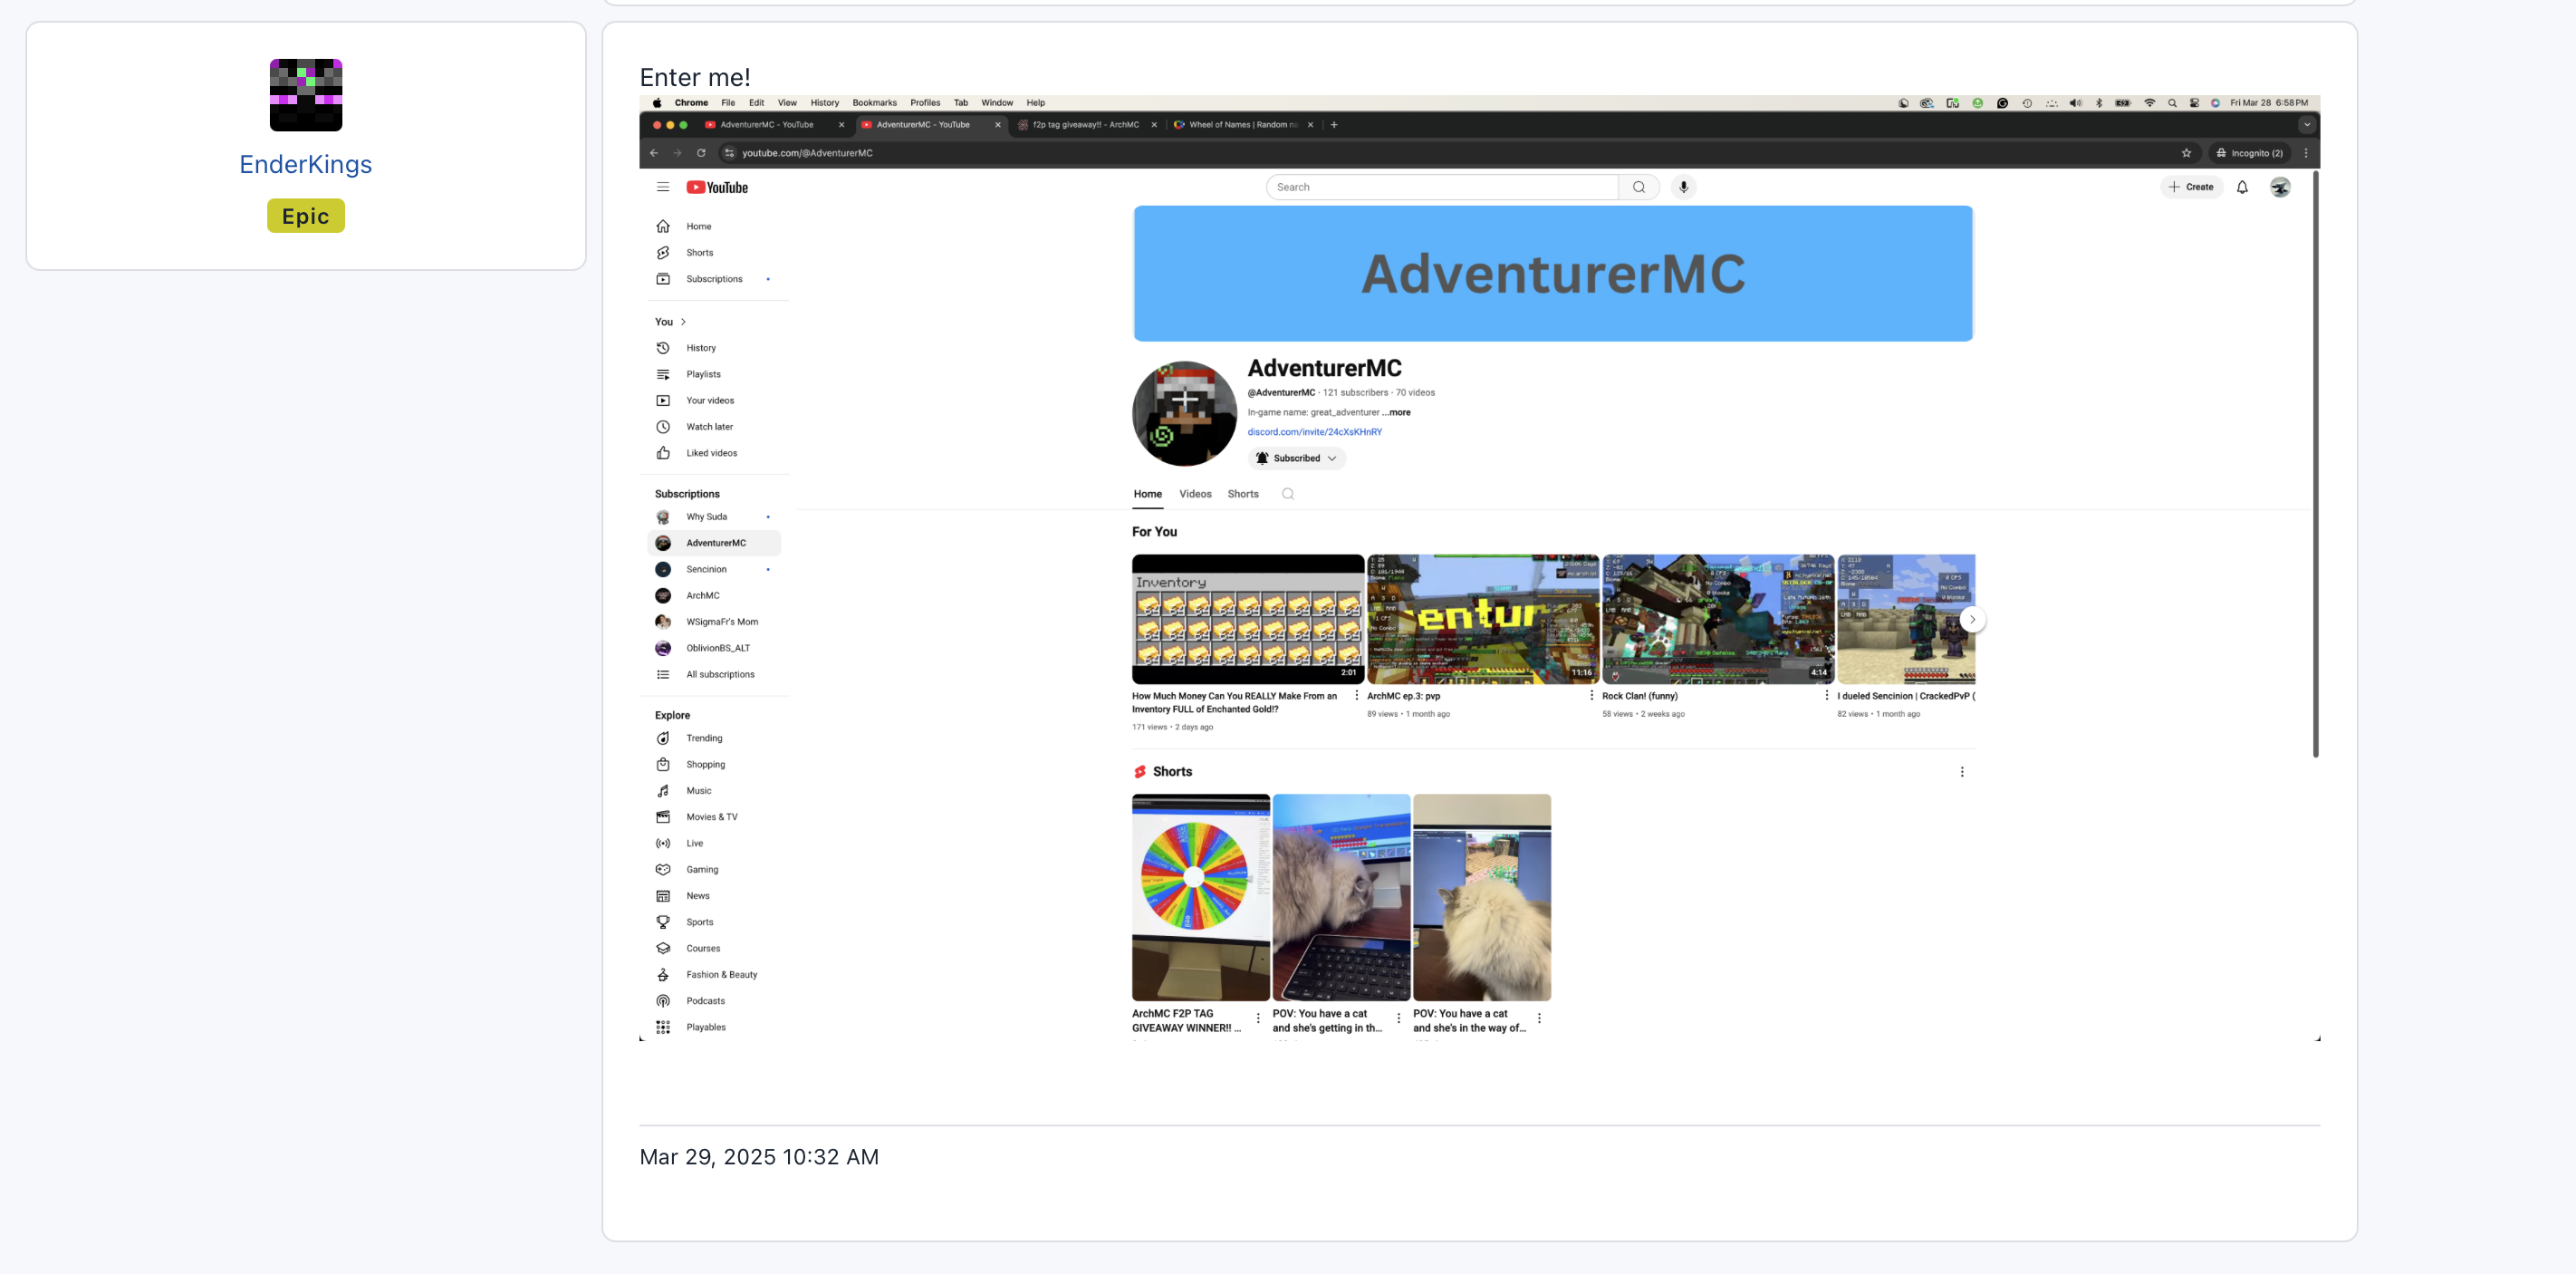Screen dimensions: 2576x1274
Task: Open the notifications bell
Action: click(2242, 187)
